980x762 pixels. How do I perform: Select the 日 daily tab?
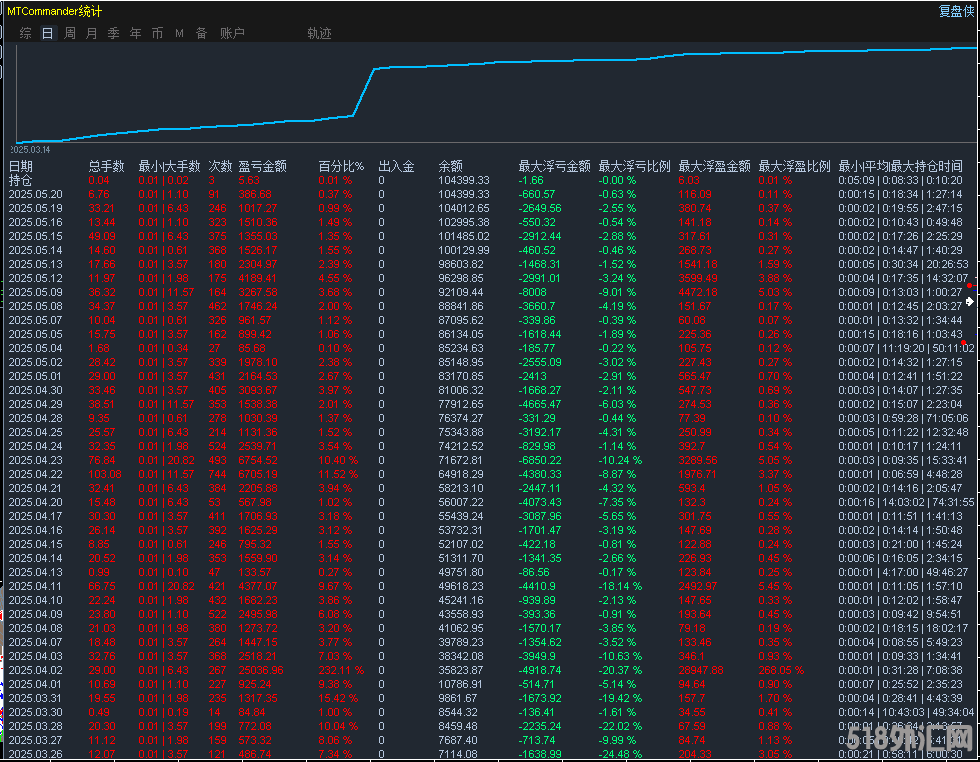tap(48, 33)
